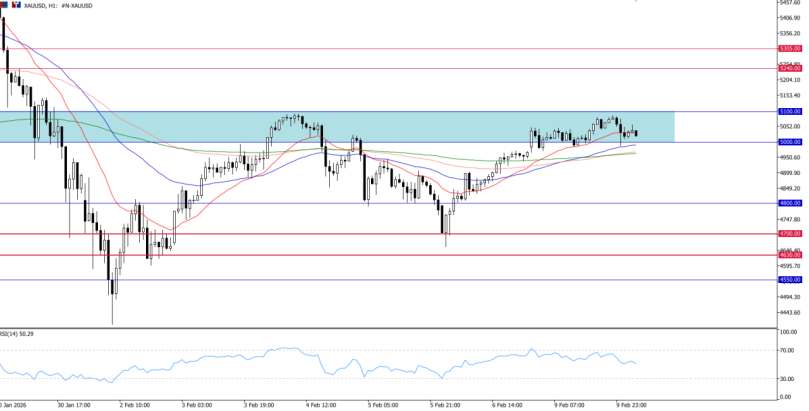The image size is (809, 411).
Task: Click the 9 Feb 23:00 time axis label
Action: coord(632,405)
